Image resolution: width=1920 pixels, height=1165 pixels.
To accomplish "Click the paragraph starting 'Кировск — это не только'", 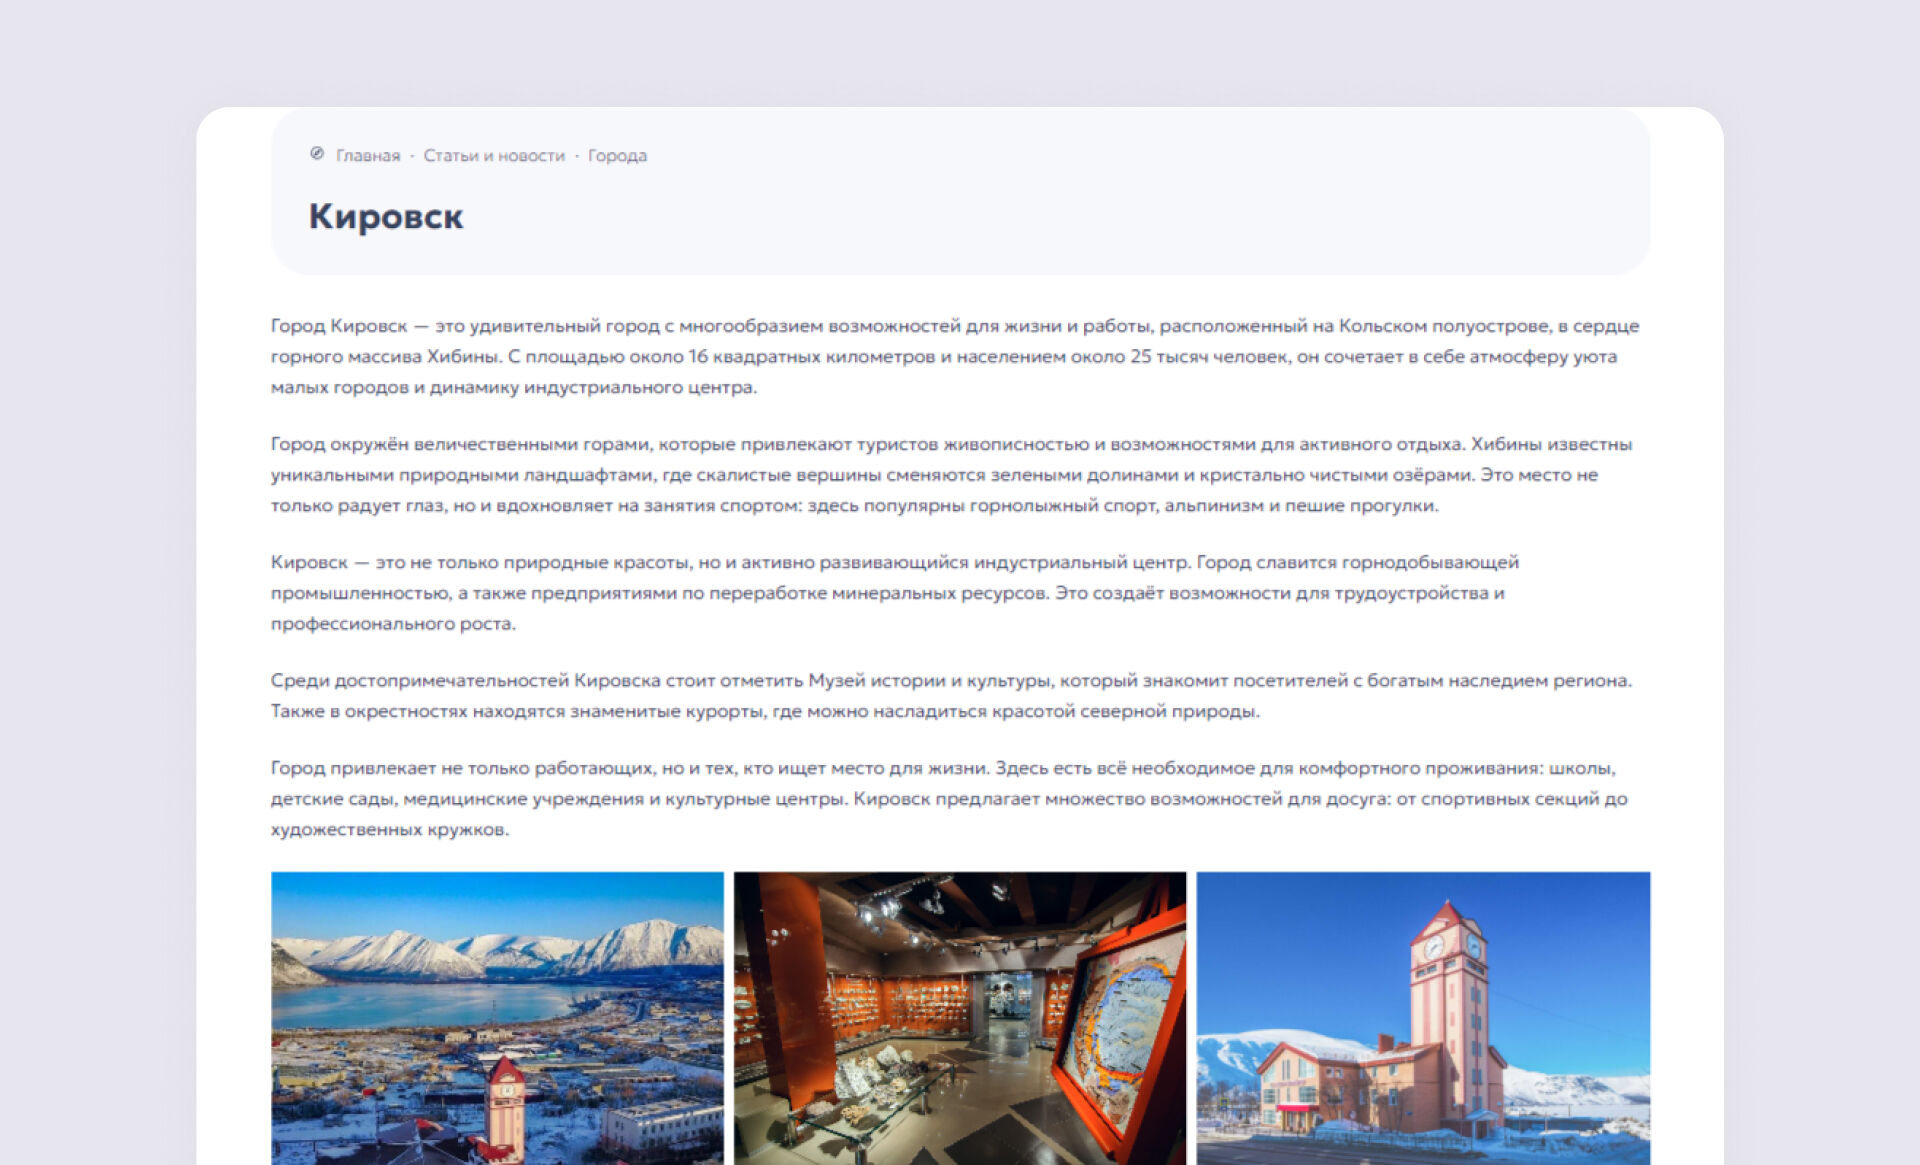I will tap(894, 592).
